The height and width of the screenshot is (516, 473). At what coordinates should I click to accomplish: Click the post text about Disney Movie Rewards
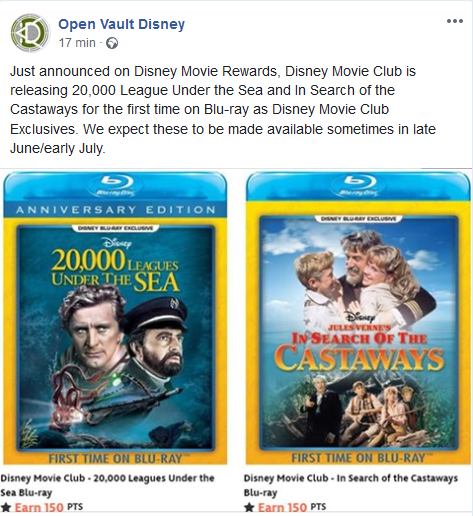(x=223, y=110)
